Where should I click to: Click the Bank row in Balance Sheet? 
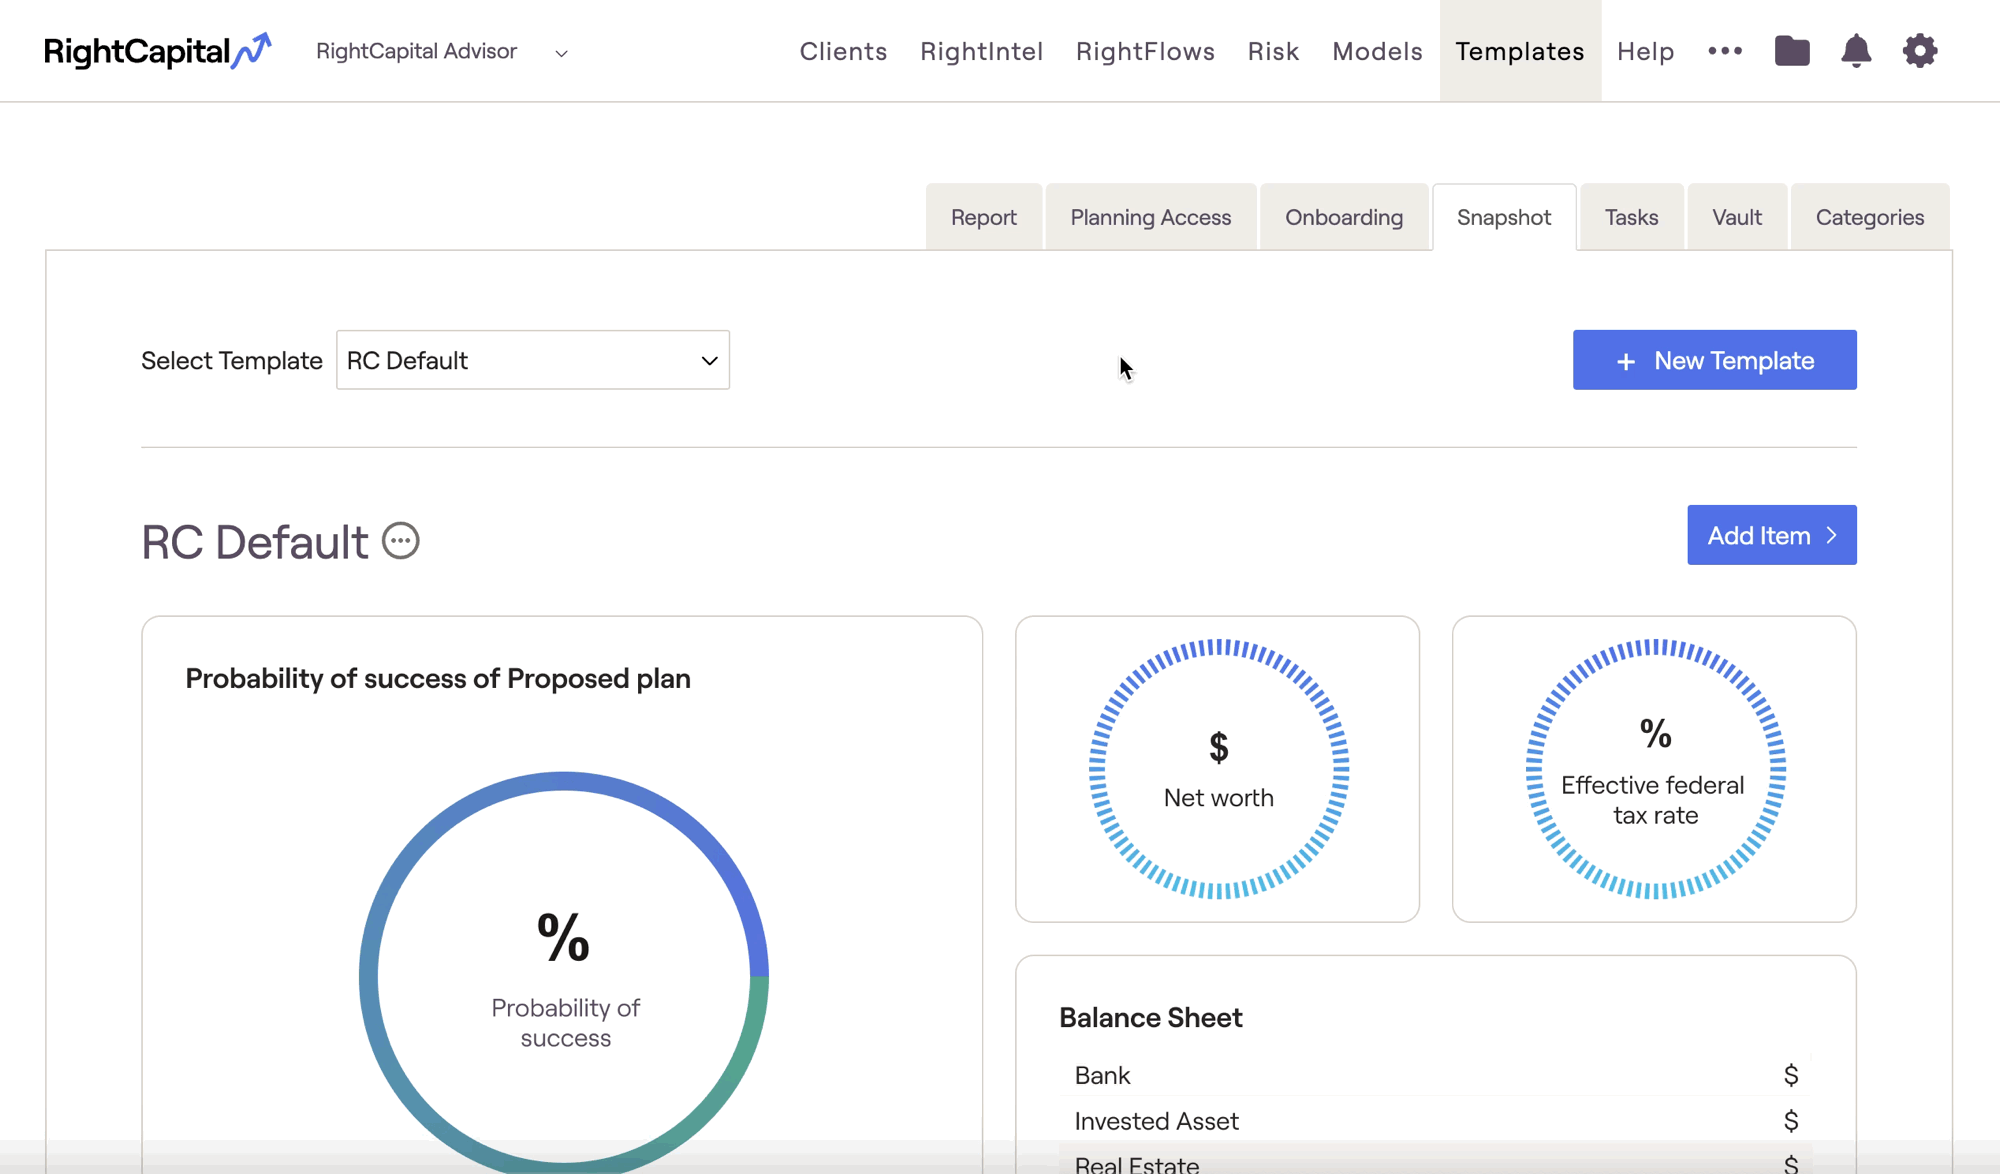click(x=1436, y=1075)
